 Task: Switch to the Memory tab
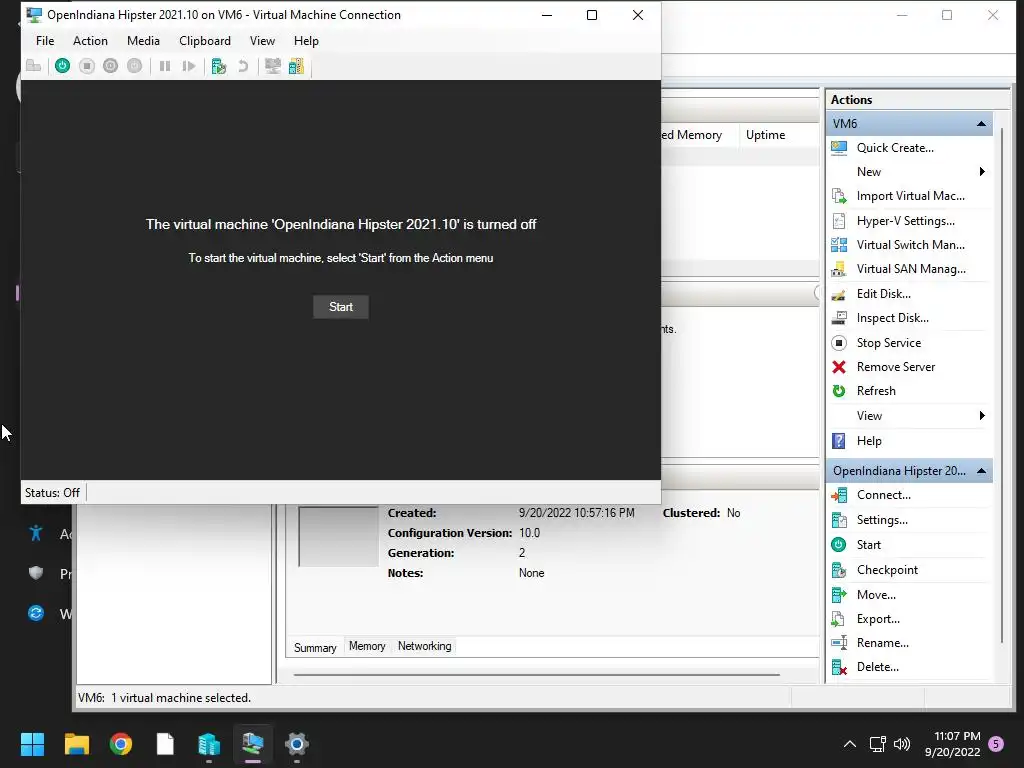pyautogui.click(x=367, y=646)
